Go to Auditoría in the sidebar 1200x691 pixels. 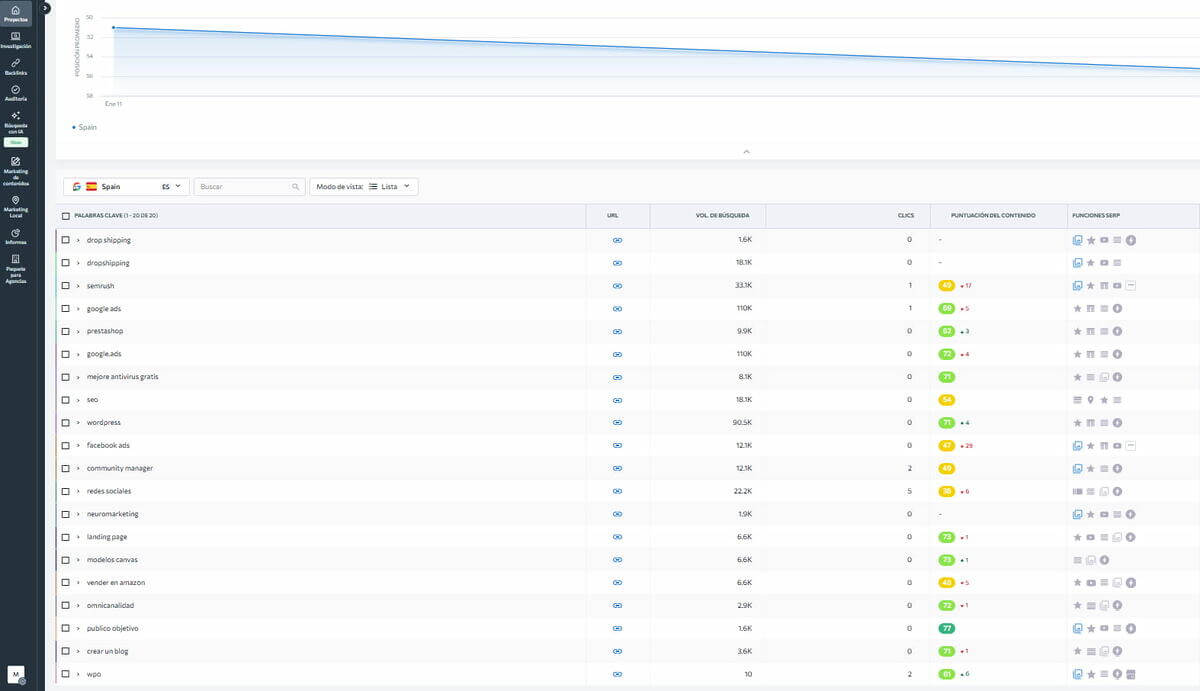(15, 92)
